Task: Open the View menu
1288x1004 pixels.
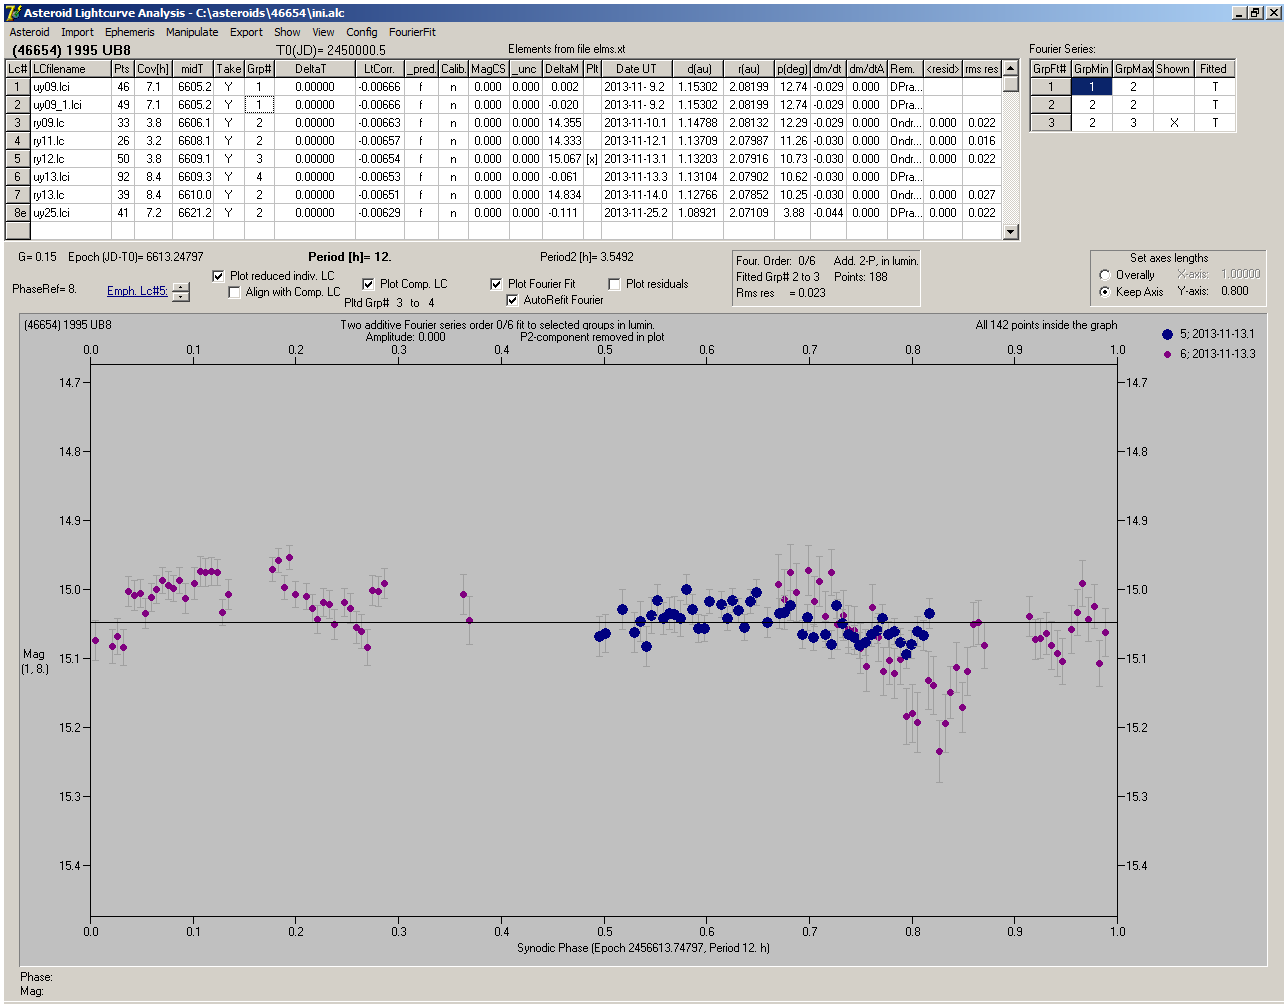Action: (323, 32)
